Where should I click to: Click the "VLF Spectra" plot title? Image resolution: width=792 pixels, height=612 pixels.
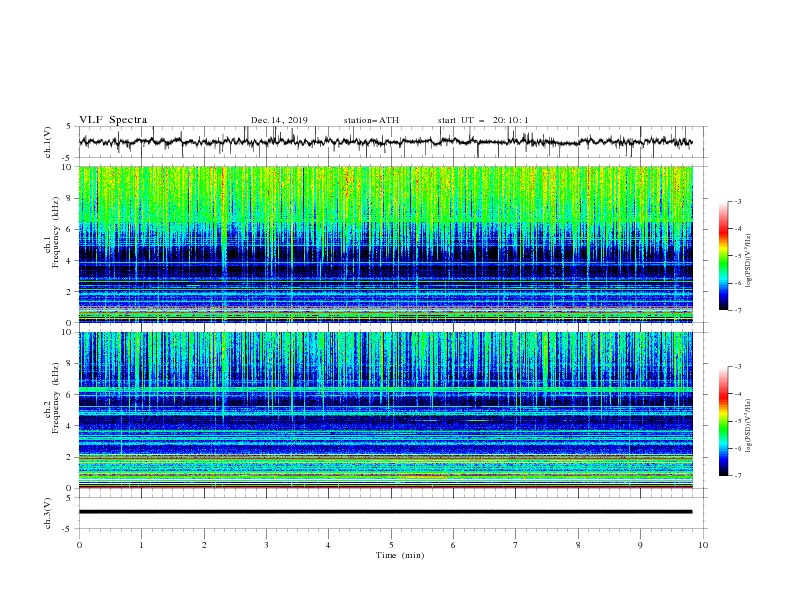113,120
